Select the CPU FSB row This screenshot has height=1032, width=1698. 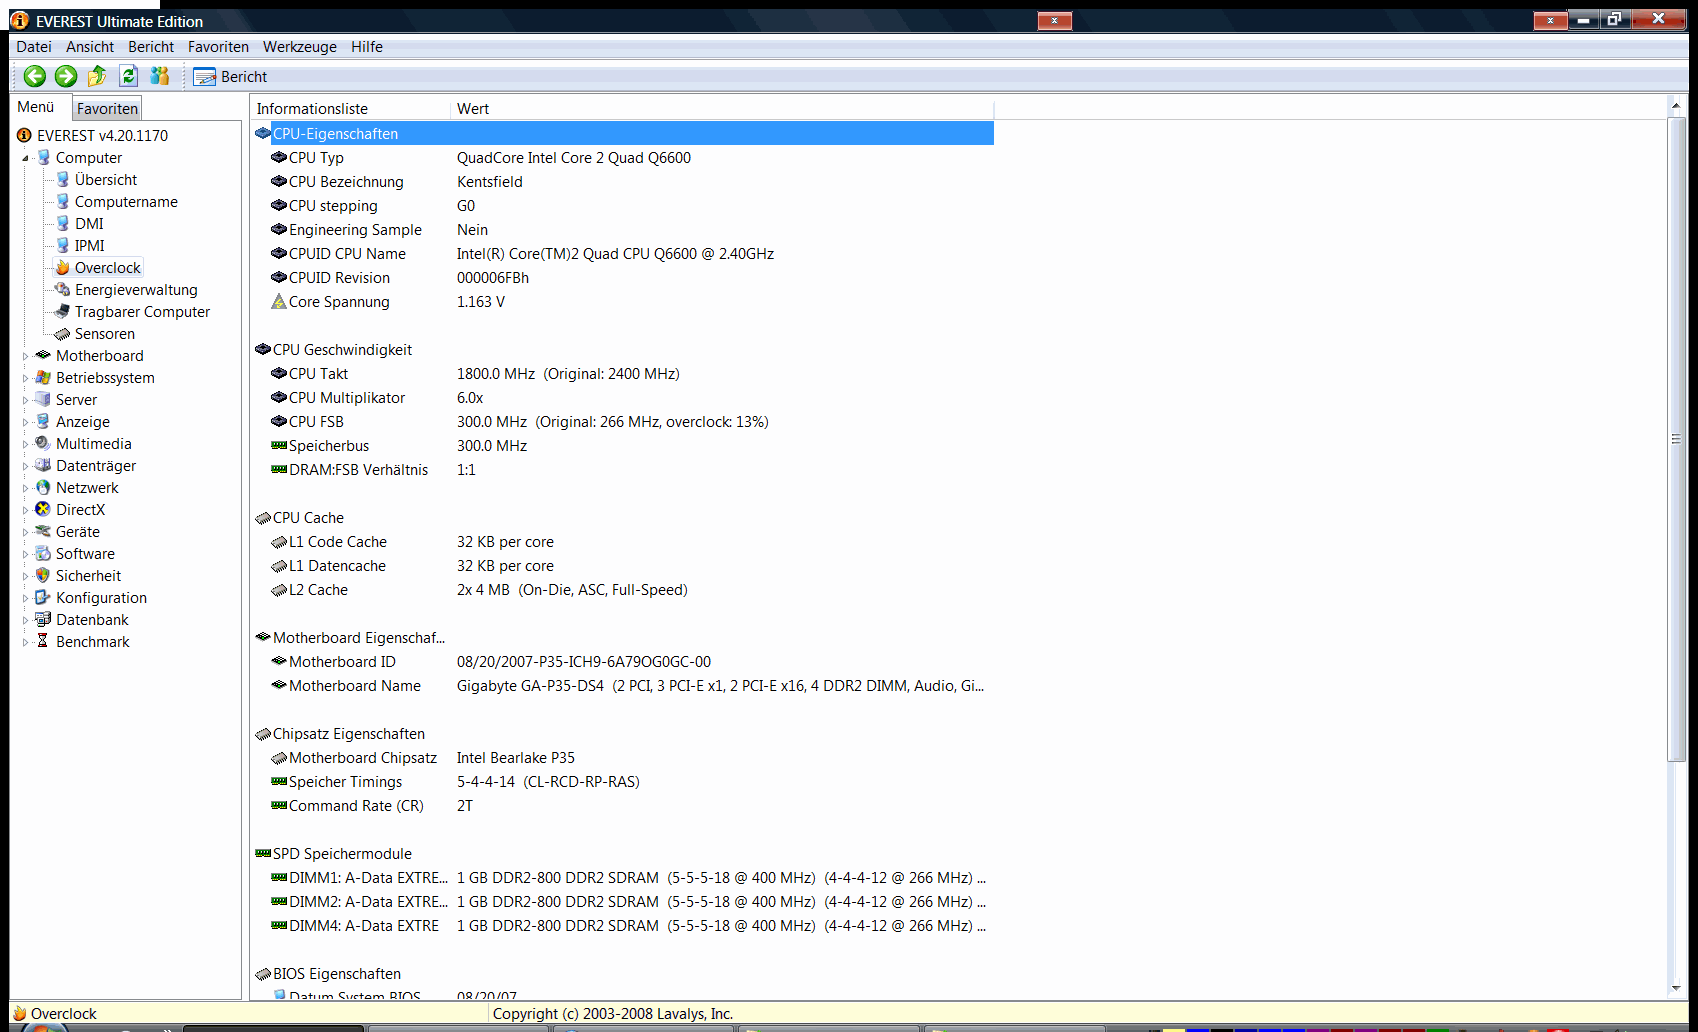tap(623, 422)
